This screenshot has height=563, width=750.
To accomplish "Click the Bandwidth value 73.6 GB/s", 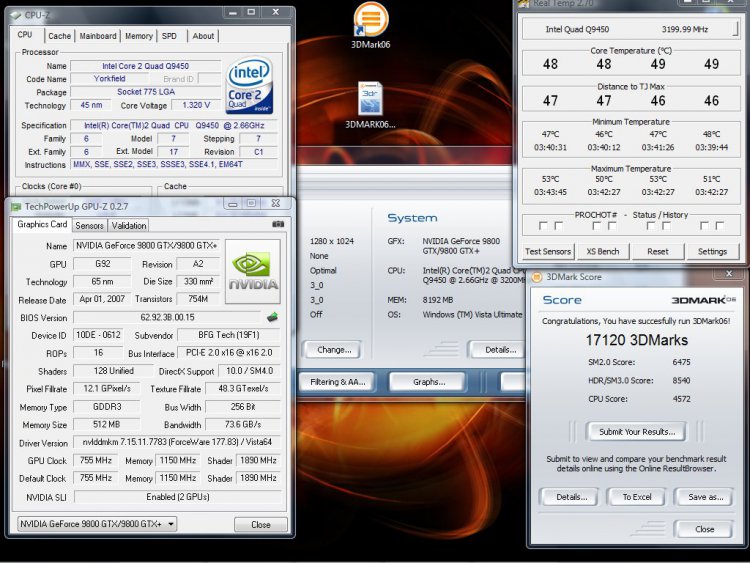I will (243, 424).
